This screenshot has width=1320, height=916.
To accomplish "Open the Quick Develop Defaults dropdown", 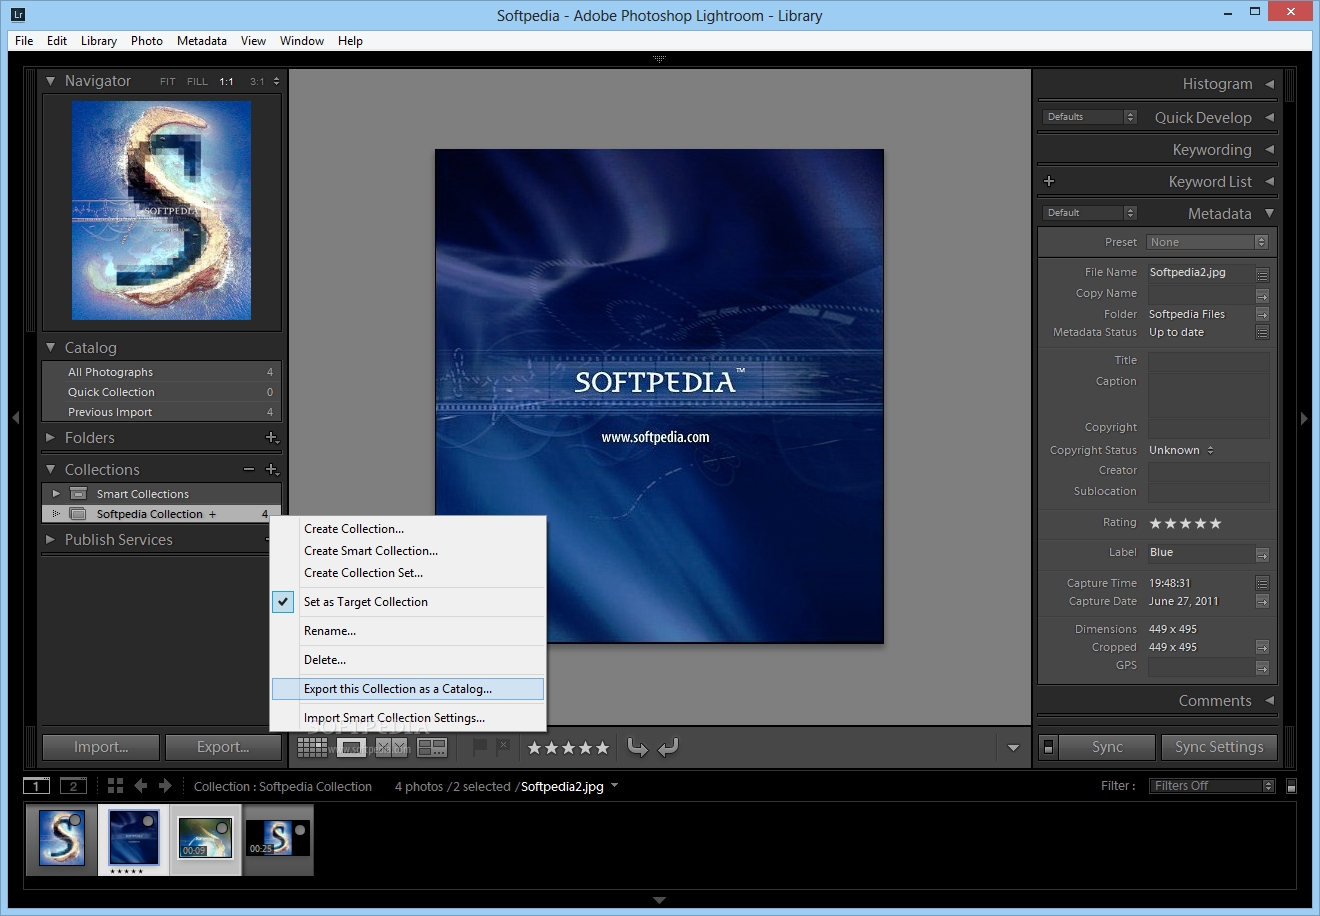I will point(1089,117).
